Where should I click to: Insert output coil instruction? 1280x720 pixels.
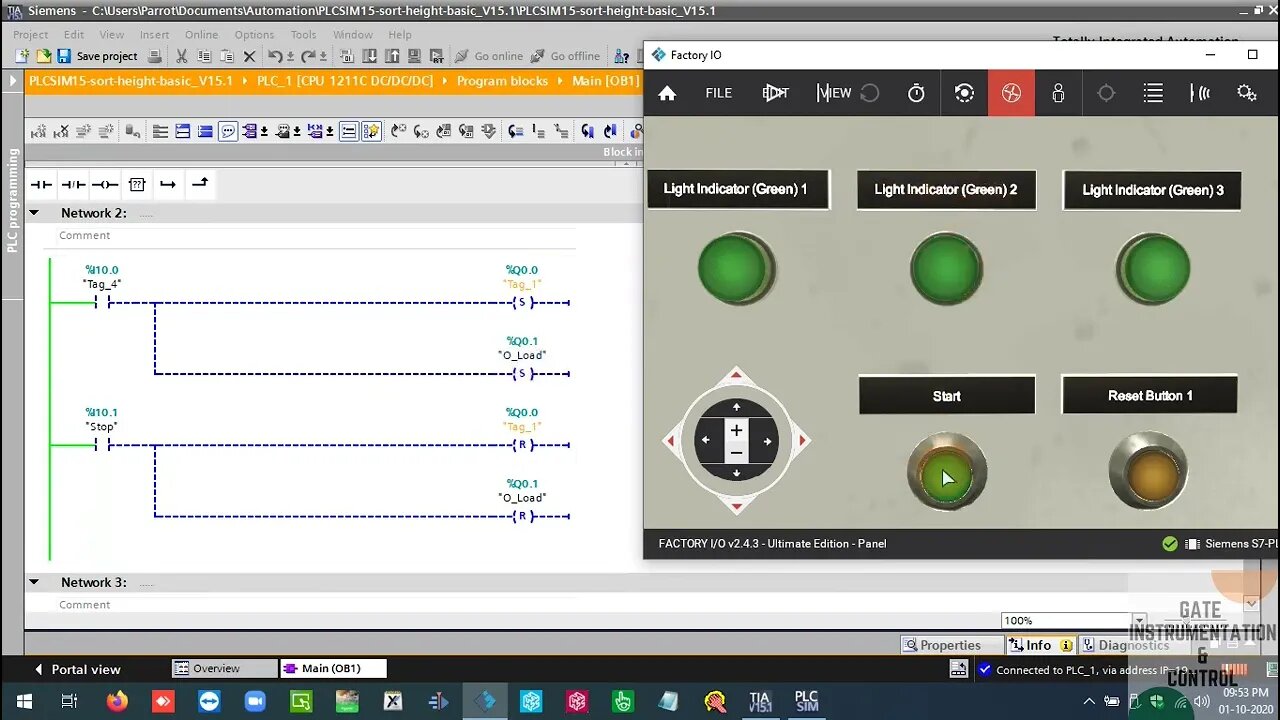(x=105, y=184)
